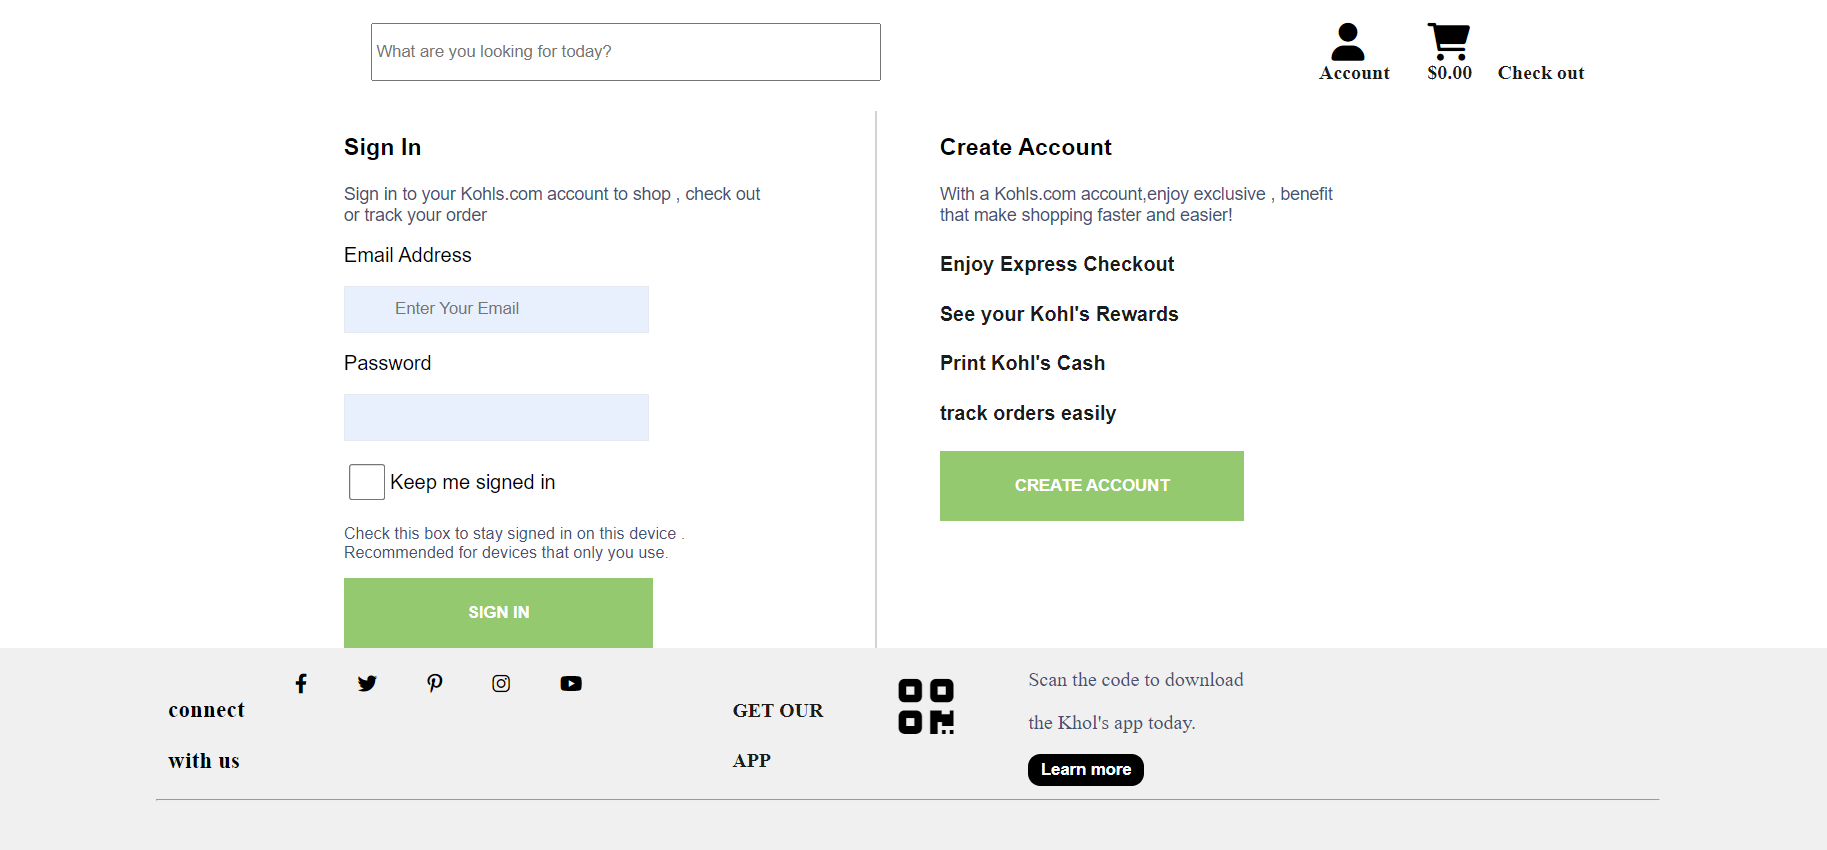Select the Learn more button
The height and width of the screenshot is (850, 1827).
[x=1085, y=769]
